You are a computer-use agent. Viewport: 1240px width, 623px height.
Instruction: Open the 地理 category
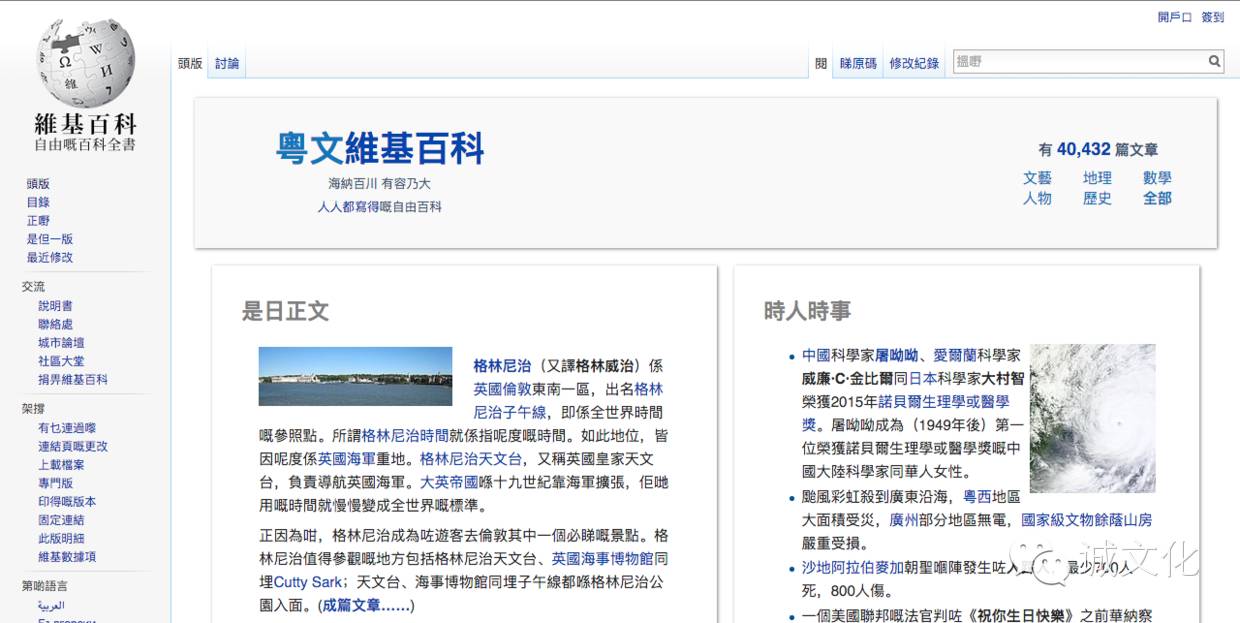(x=1097, y=178)
